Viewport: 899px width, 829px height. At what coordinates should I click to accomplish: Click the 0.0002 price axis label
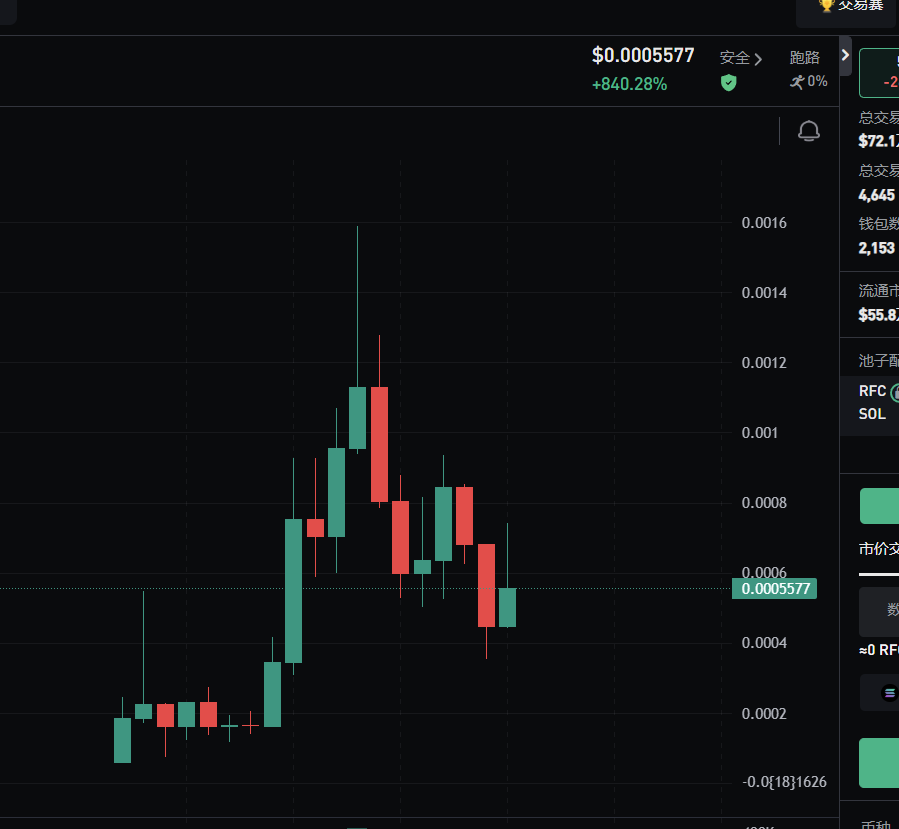click(x=764, y=714)
